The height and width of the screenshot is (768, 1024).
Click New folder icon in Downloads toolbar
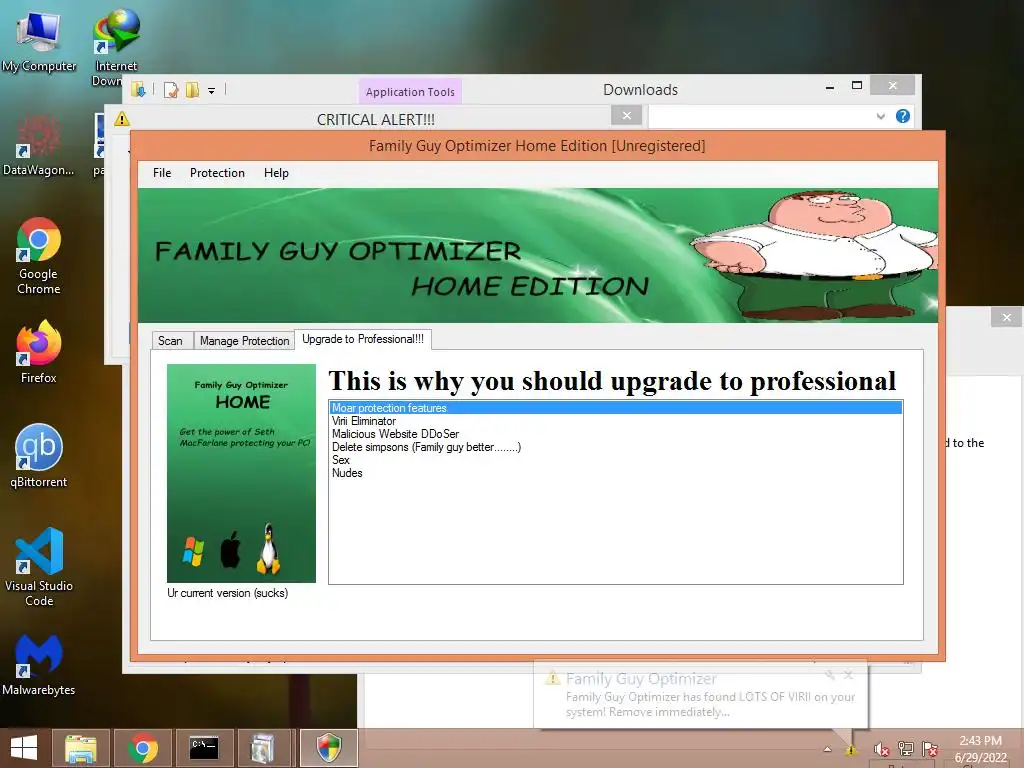coord(192,90)
